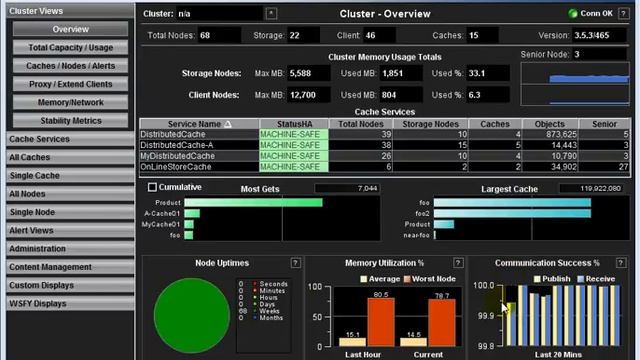640x360 pixels.
Task: Click the 78.7 worst node Current bar
Action: pos(442,323)
